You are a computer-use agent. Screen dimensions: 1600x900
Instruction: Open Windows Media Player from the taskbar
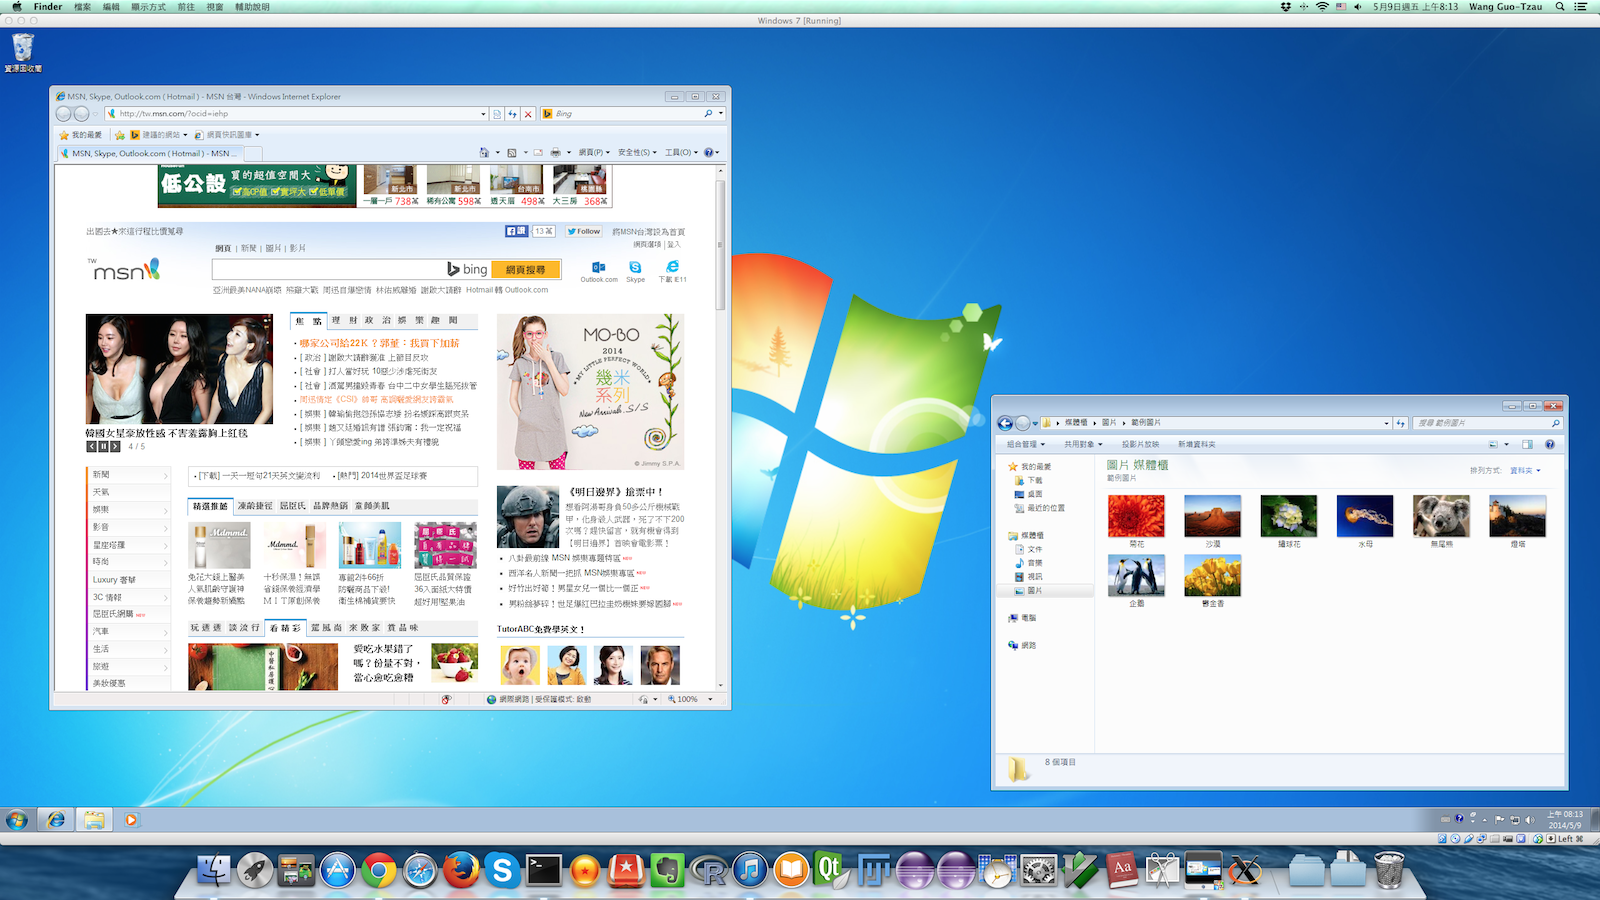[x=131, y=819]
